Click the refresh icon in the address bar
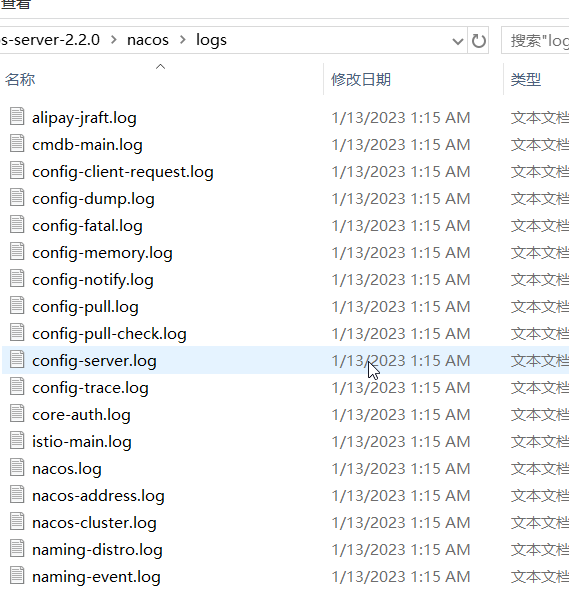Viewport: 569px width, 592px height. (x=478, y=40)
